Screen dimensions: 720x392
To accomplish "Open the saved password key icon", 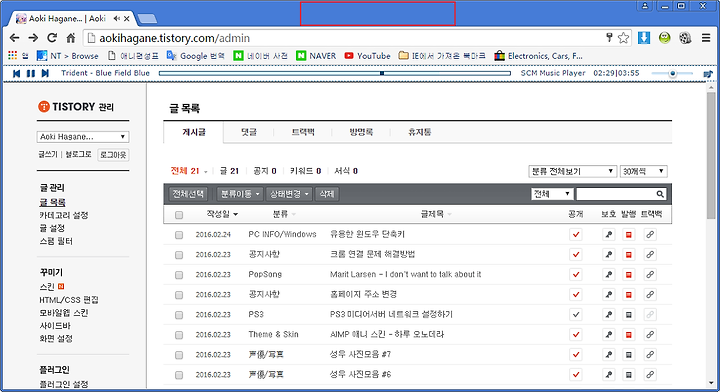I will click(609, 38).
